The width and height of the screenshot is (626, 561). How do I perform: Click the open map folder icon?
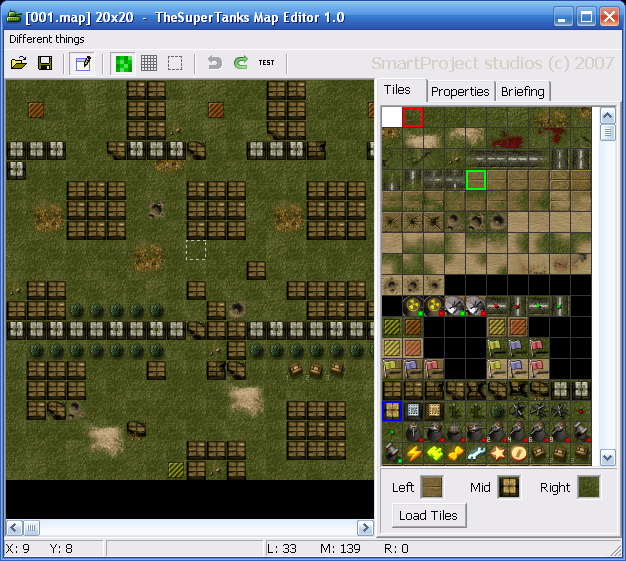click(x=19, y=63)
